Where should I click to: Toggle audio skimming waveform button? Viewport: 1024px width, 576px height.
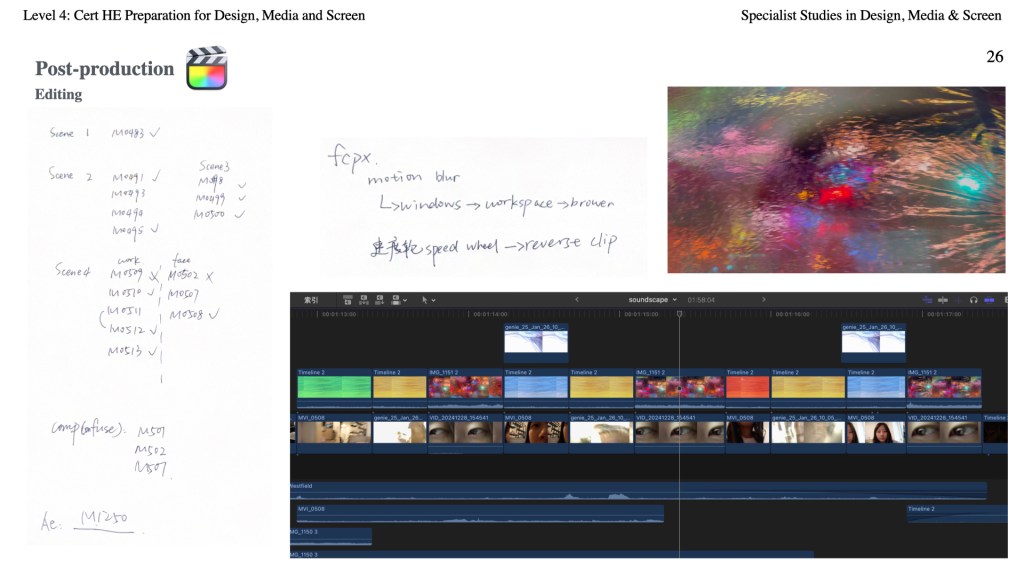943,299
